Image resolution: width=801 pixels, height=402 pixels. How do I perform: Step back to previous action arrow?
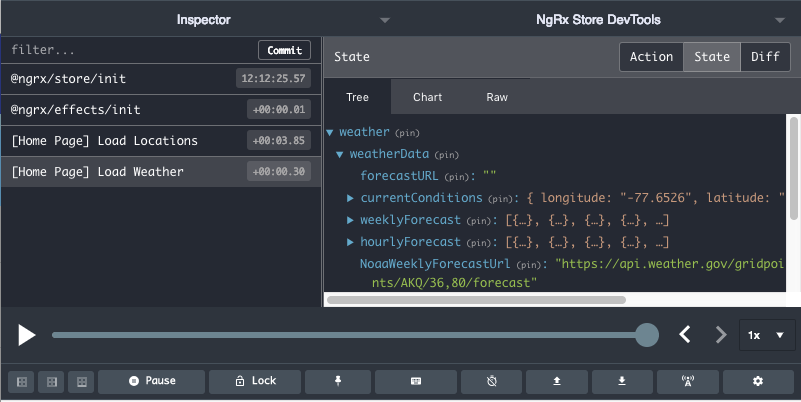[x=685, y=335]
